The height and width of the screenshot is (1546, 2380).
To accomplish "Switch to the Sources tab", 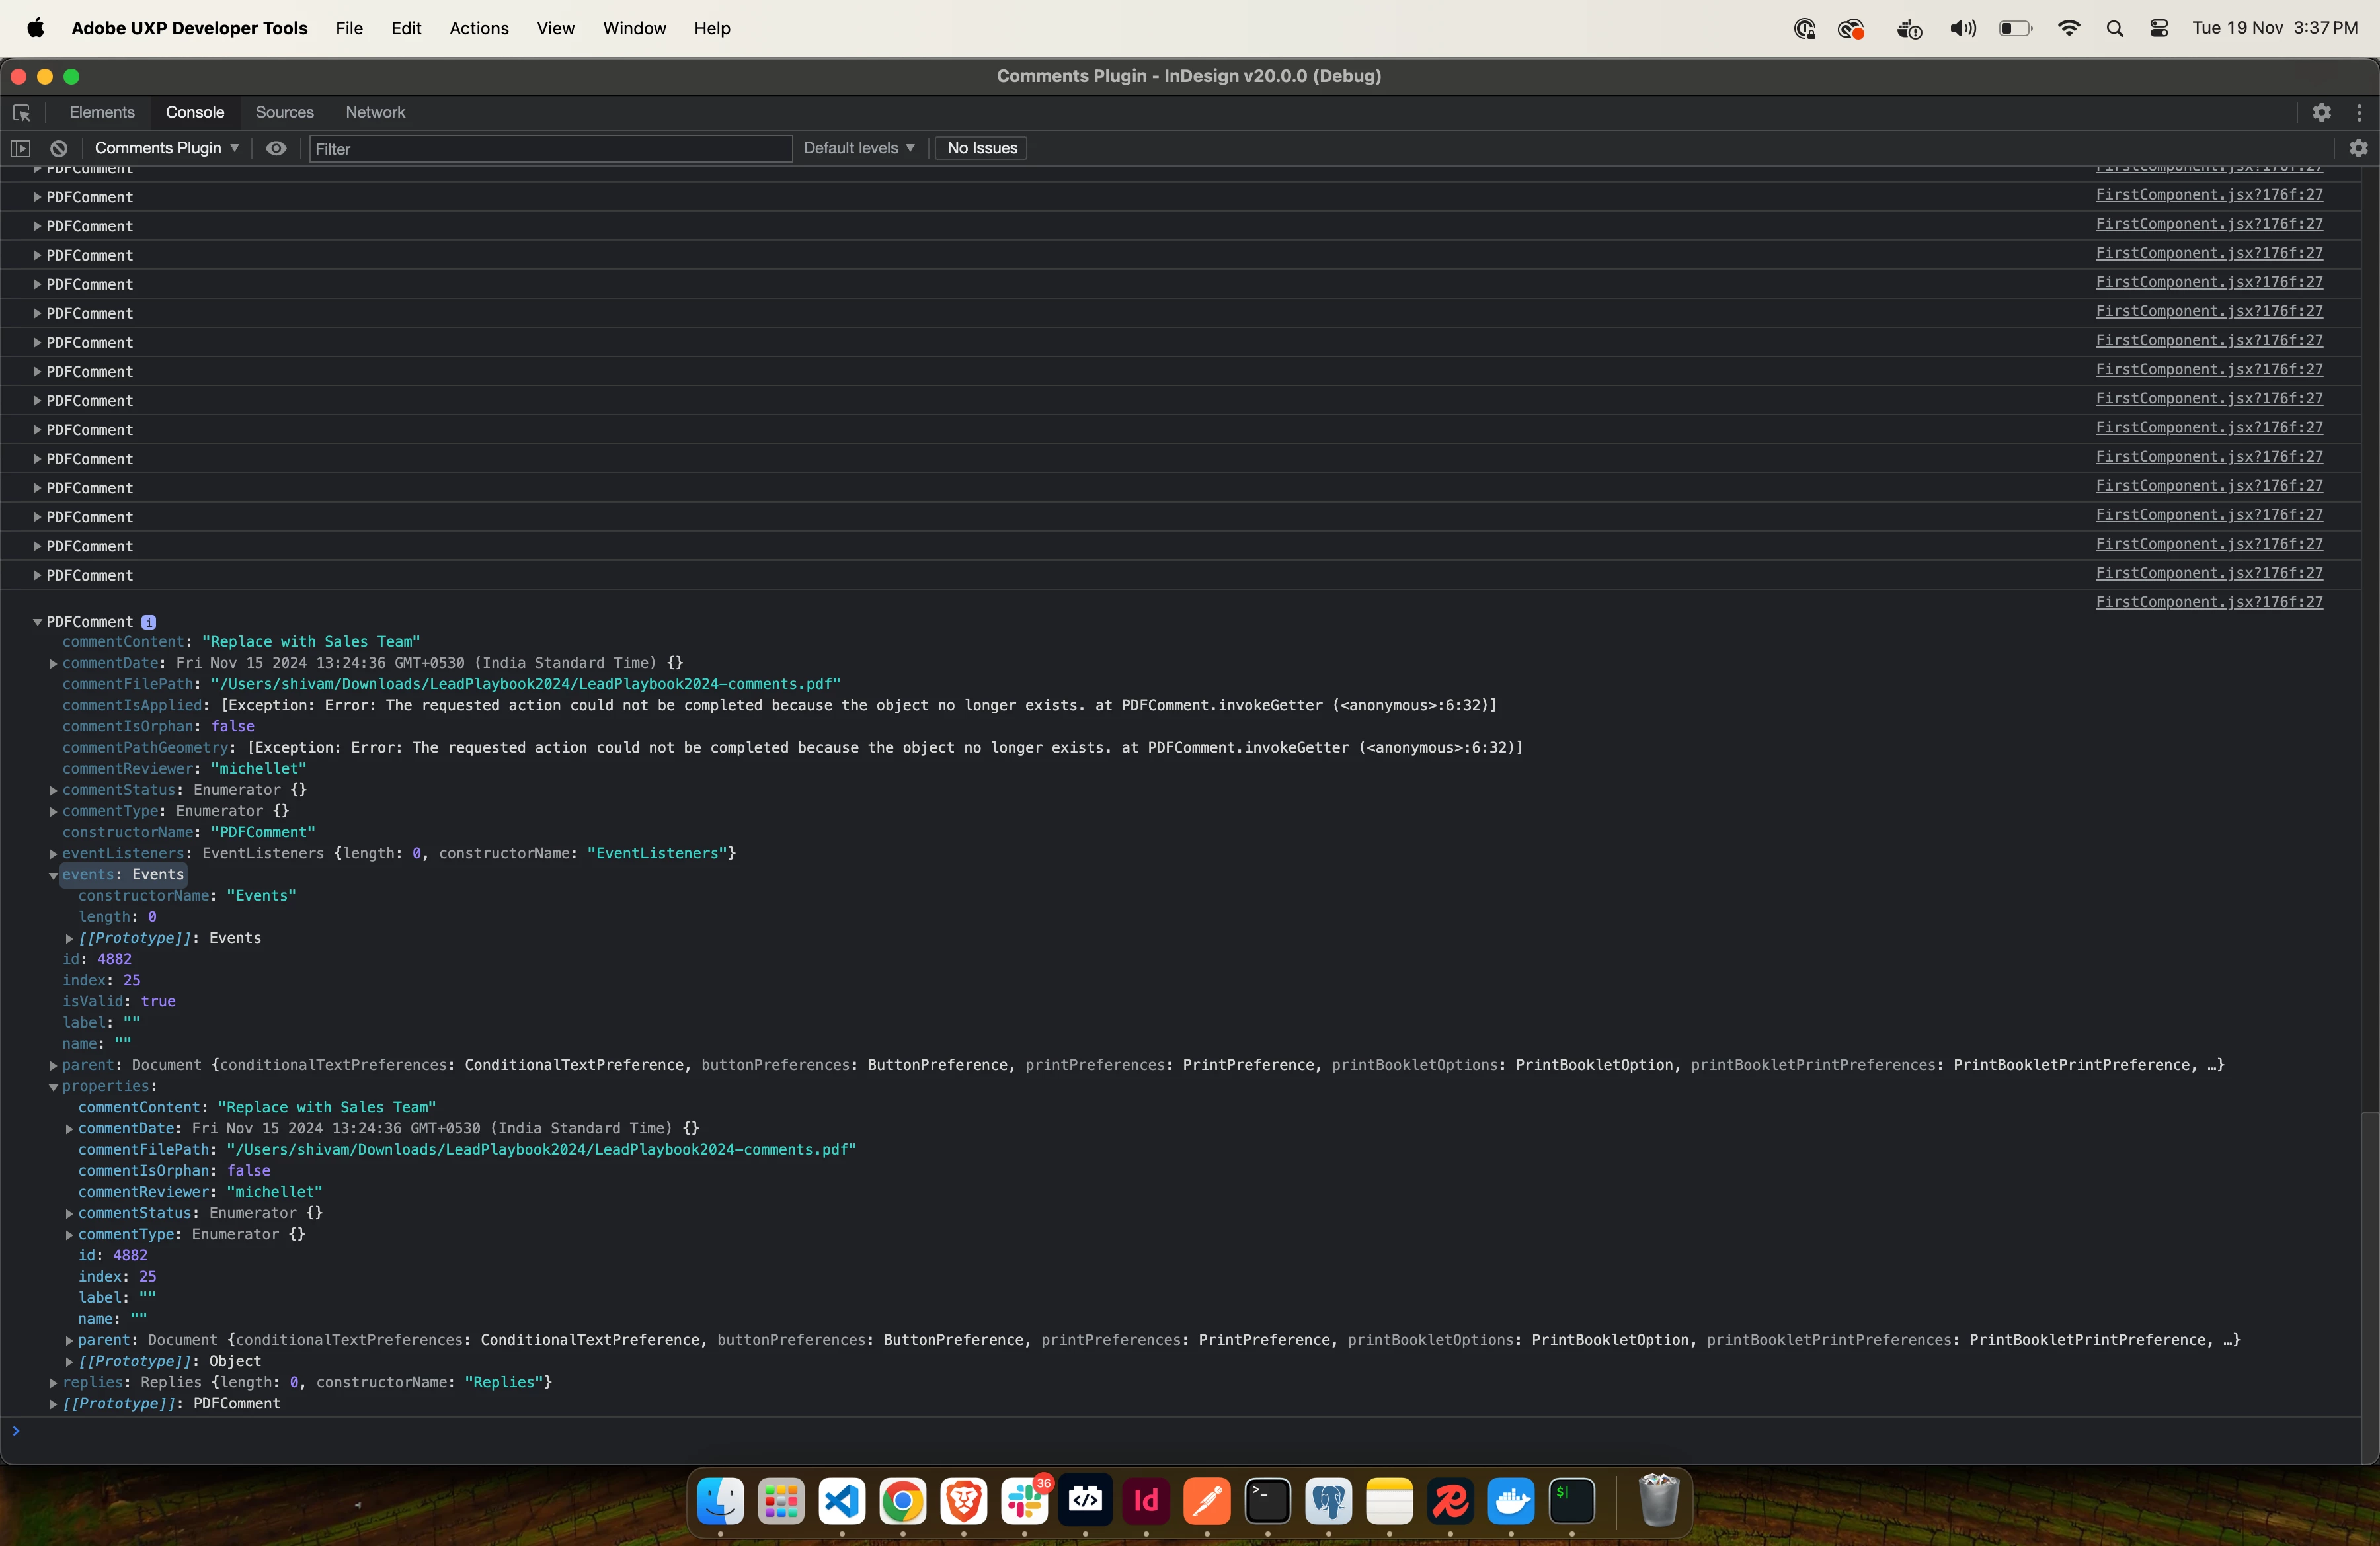I will tap(284, 112).
